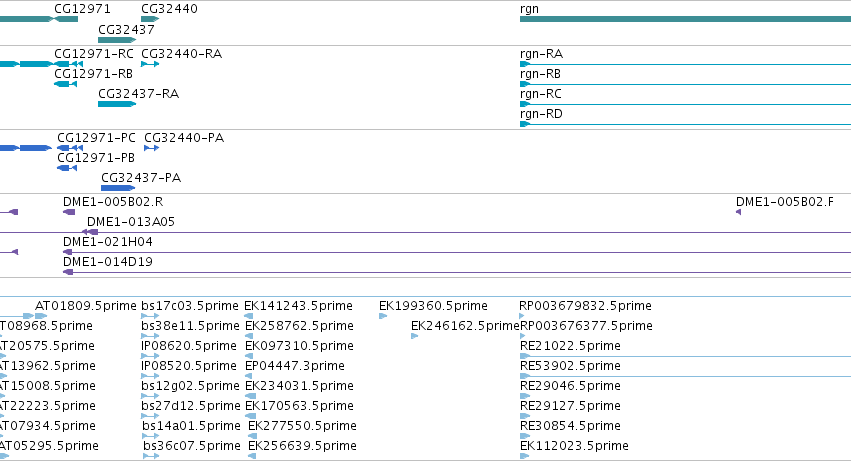The height and width of the screenshot is (461, 851).
Task: Select the CG12971 gene glyph
Action: 66,19
